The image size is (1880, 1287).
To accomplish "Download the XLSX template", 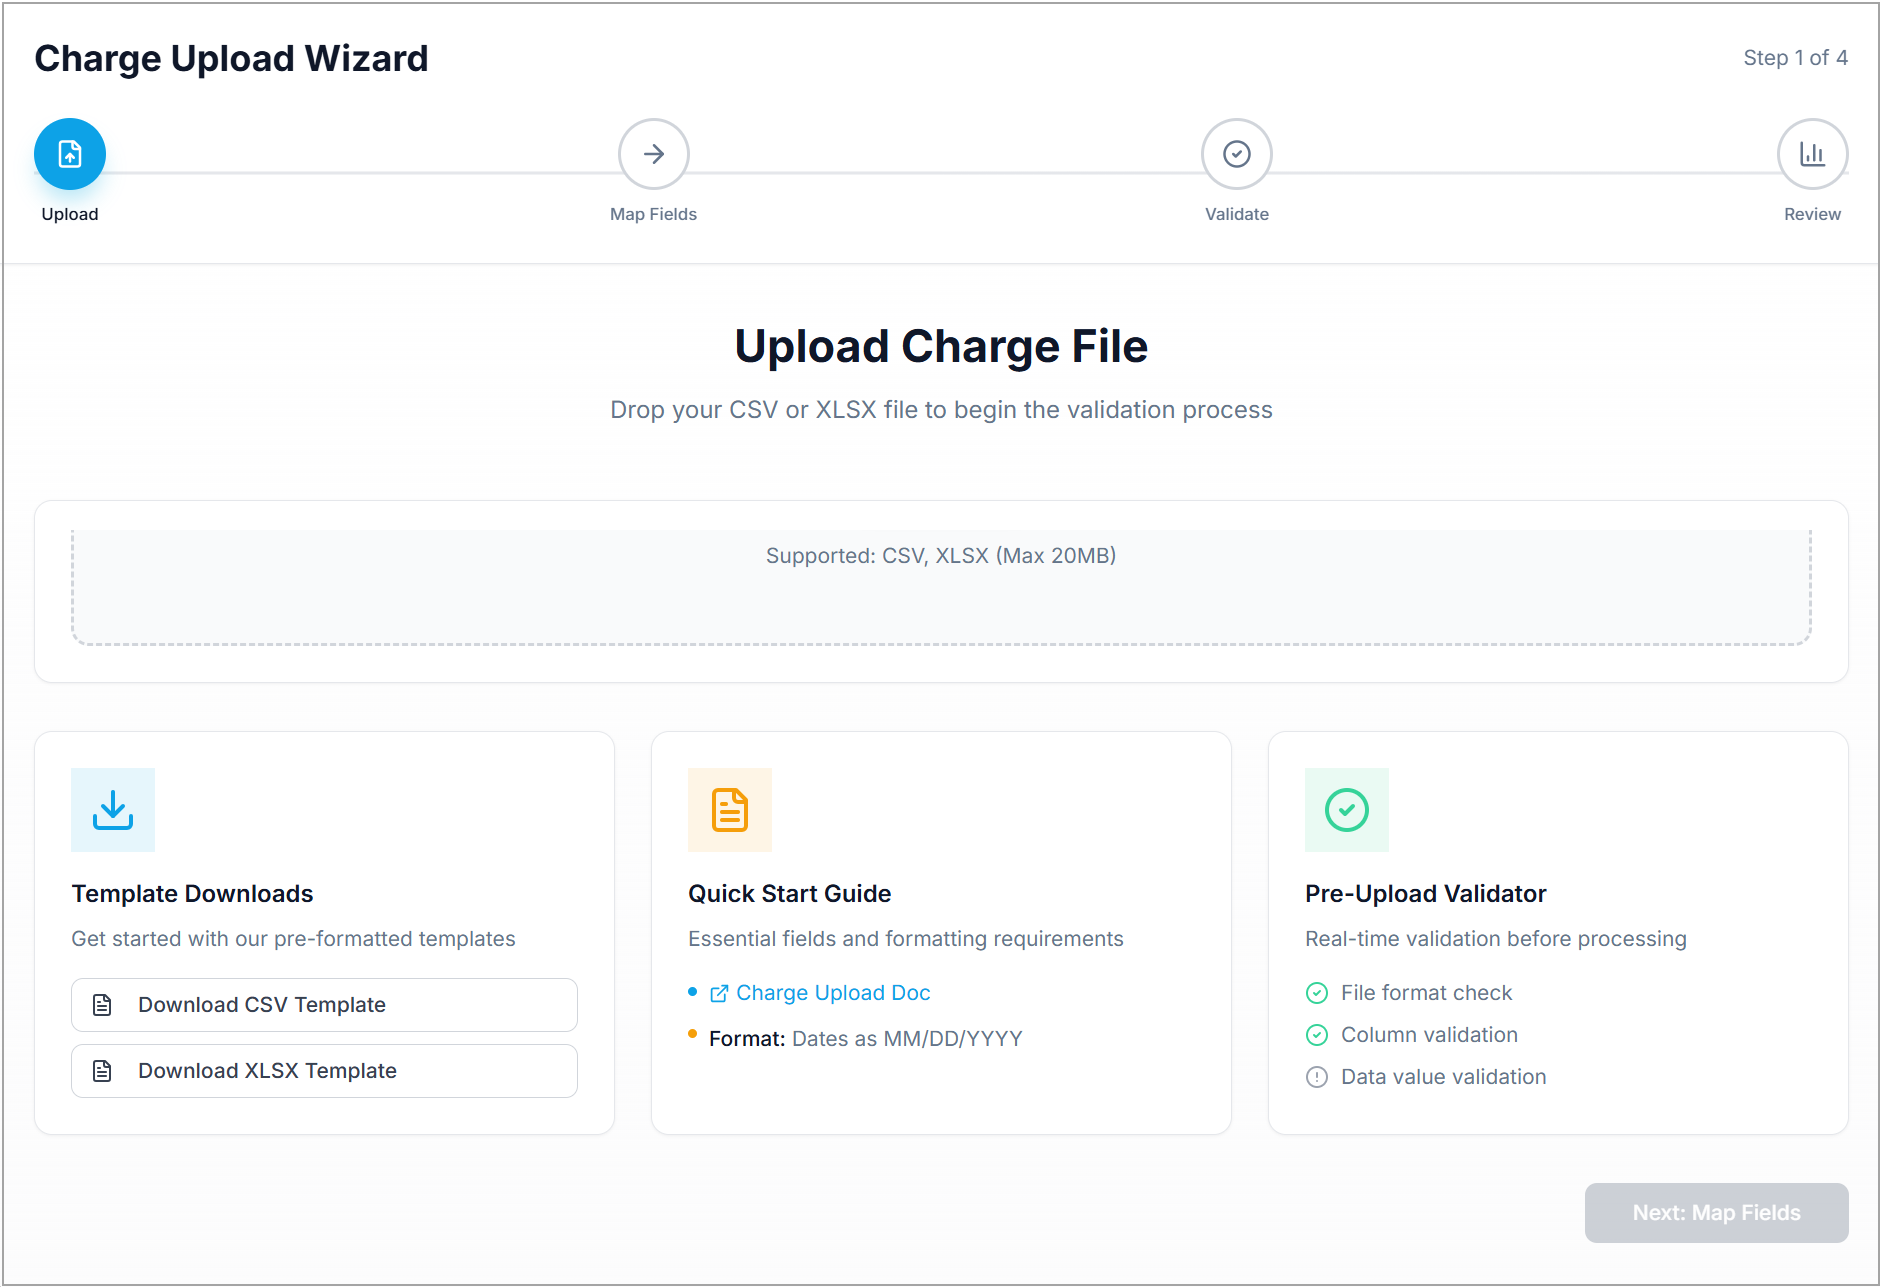I will point(324,1071).
